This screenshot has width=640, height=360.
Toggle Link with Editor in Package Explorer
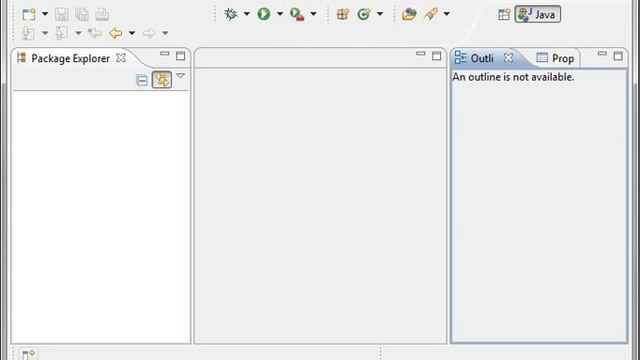coord(162,80)
